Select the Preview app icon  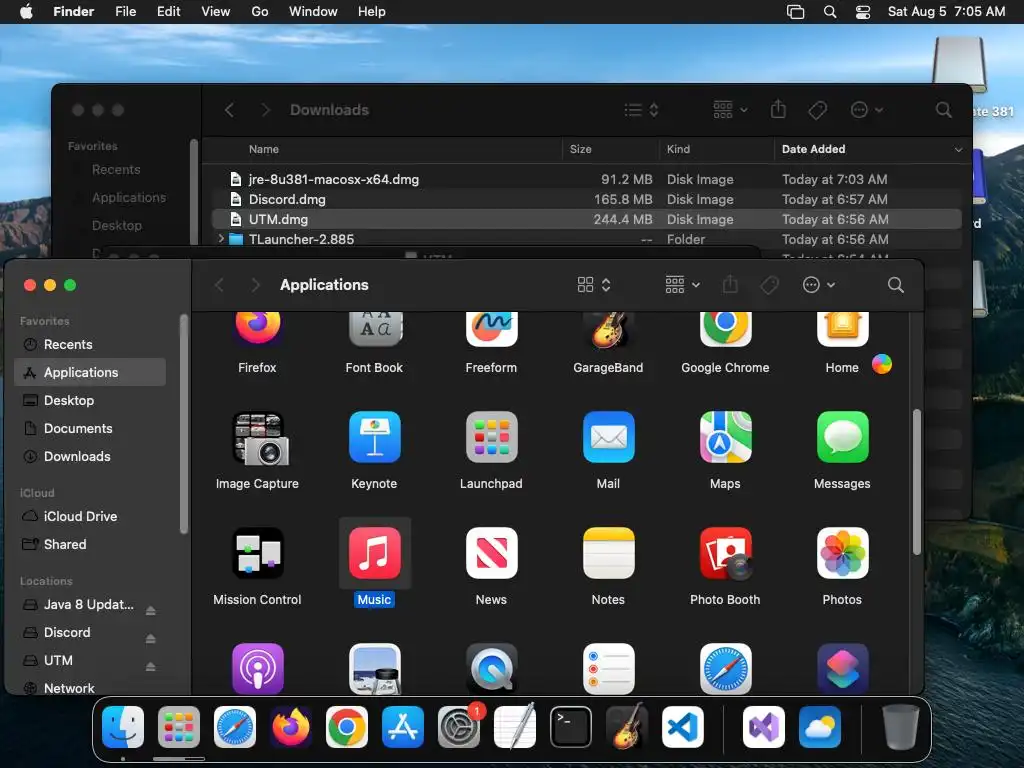pos(375,669)
